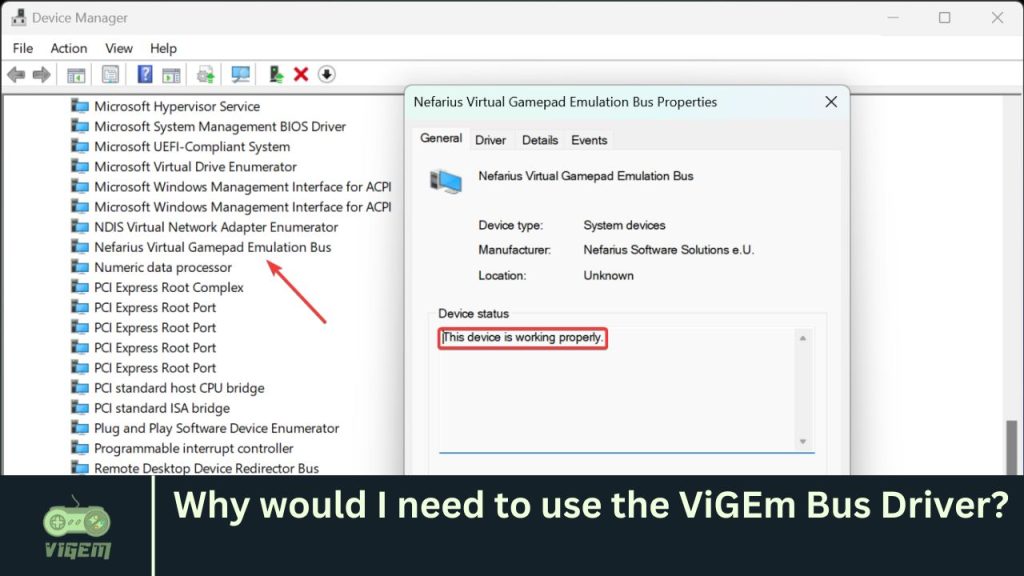Viewport: 1024px width, 576px height.
Task: Click the device icon in Properties dialog
Action: click(x=445, y=182)
